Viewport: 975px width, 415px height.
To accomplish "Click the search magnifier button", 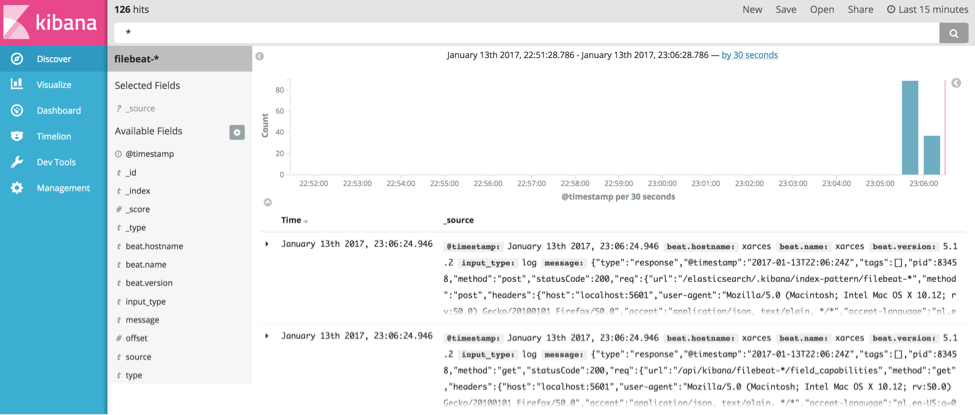I will pos(953,34).
